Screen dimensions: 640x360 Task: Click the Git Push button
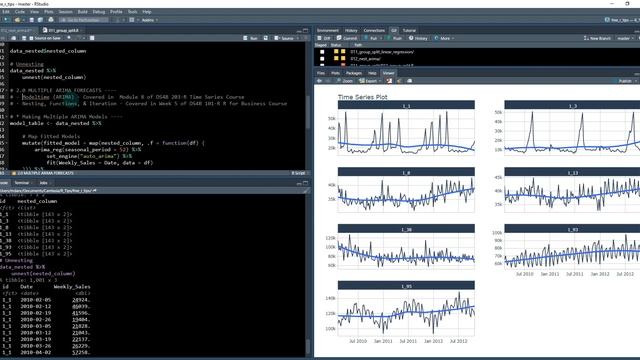[394, 38]
